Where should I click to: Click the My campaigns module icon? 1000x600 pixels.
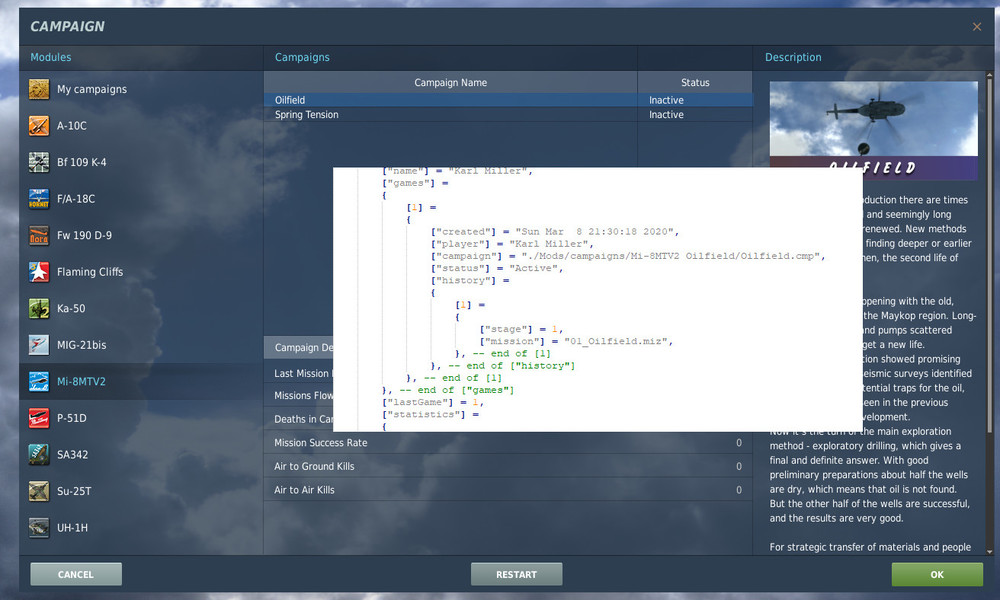[x=39, y=89]
